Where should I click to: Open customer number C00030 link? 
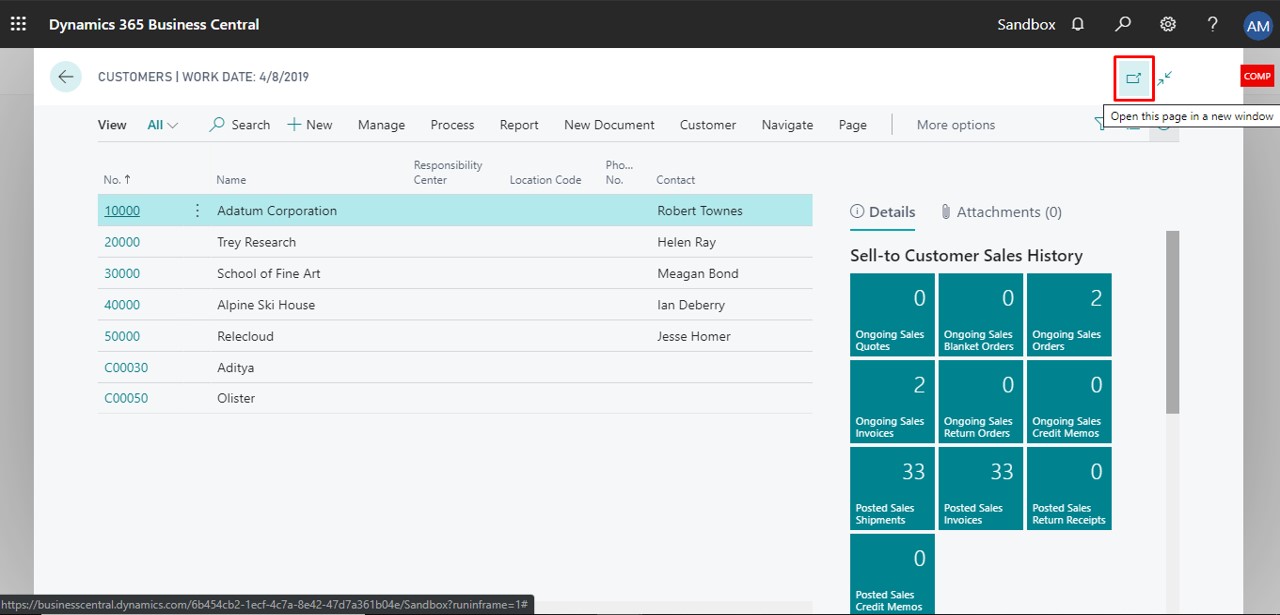click(126, 368)
